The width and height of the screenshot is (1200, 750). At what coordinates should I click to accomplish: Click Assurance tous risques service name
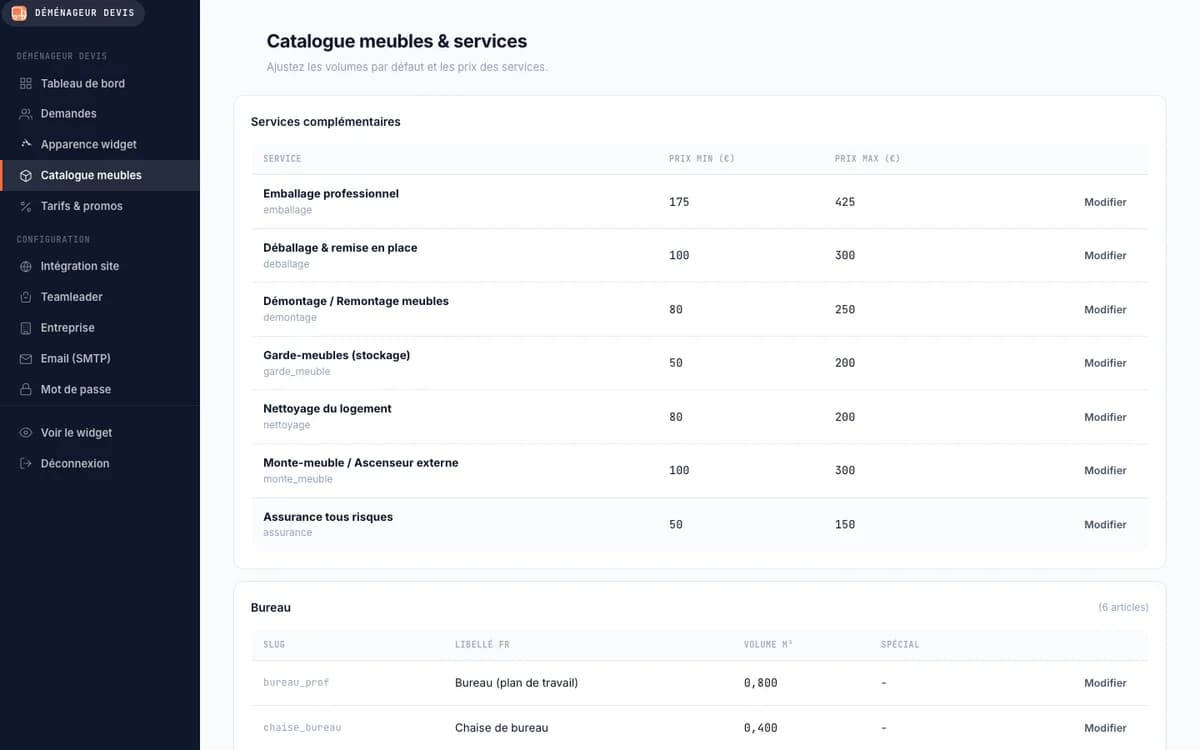(x=328, y=517)
